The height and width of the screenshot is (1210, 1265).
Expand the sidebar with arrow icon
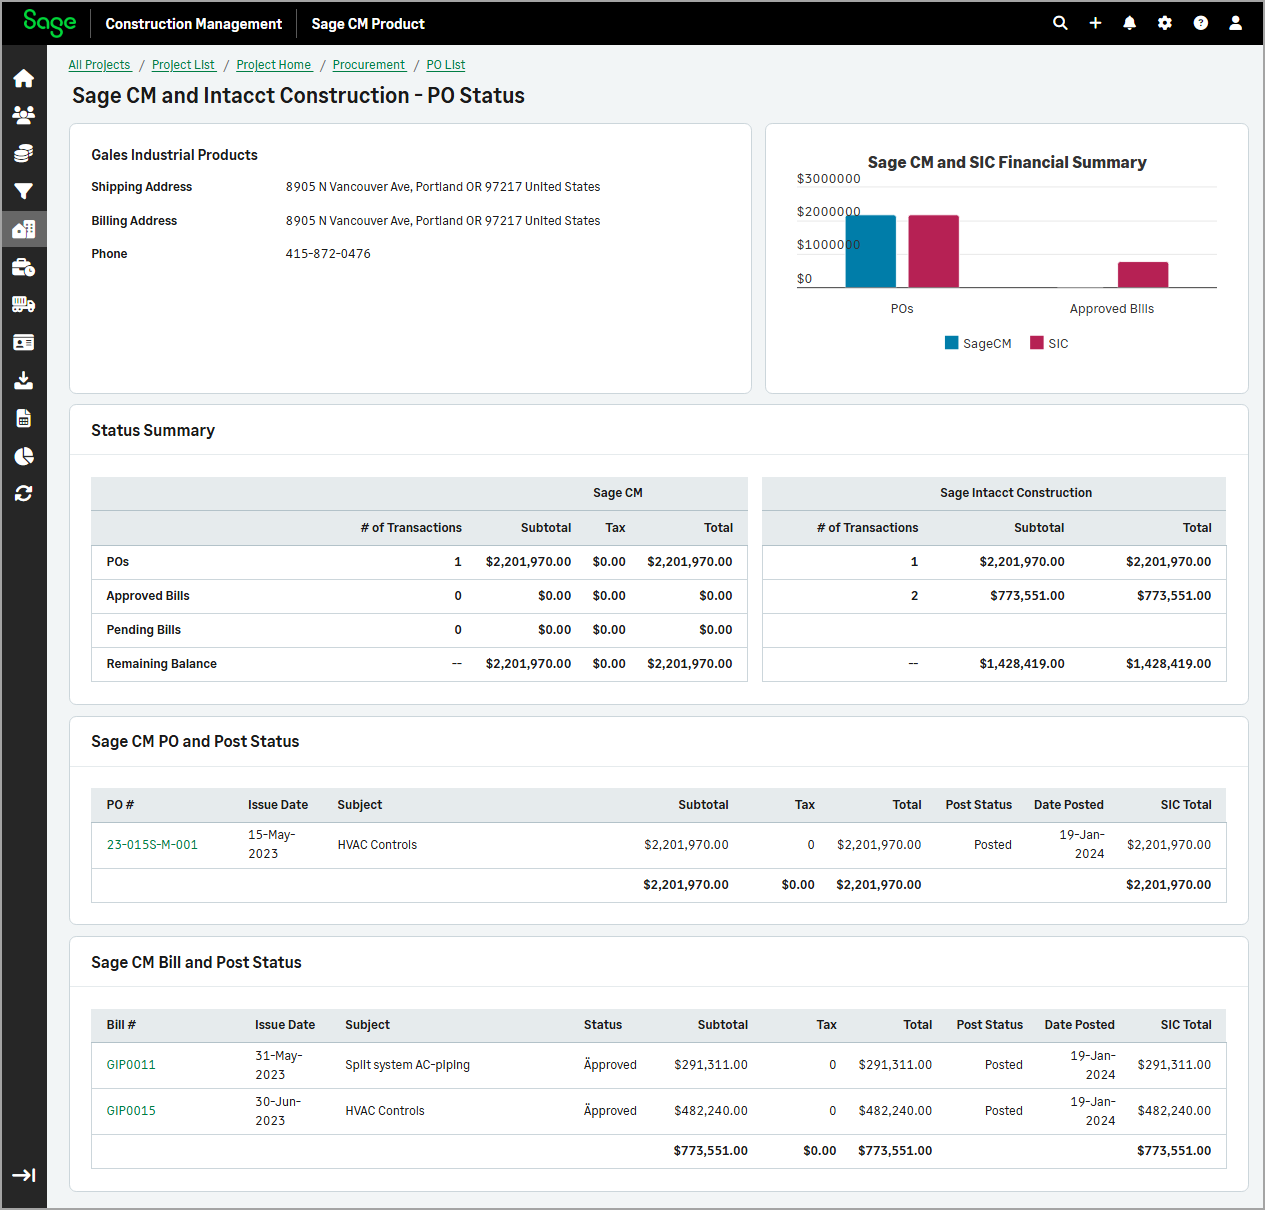point(24,1175)
